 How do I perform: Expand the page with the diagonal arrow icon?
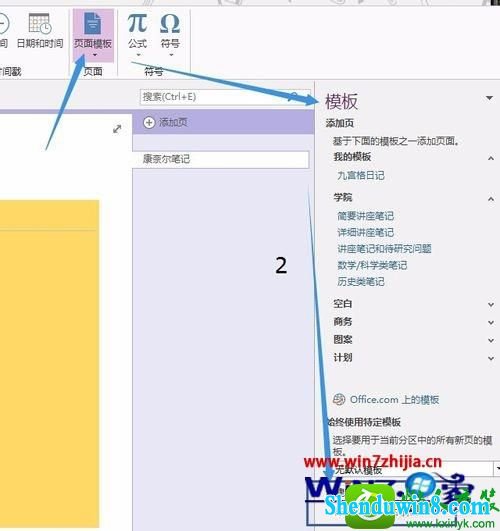(117, 129)
